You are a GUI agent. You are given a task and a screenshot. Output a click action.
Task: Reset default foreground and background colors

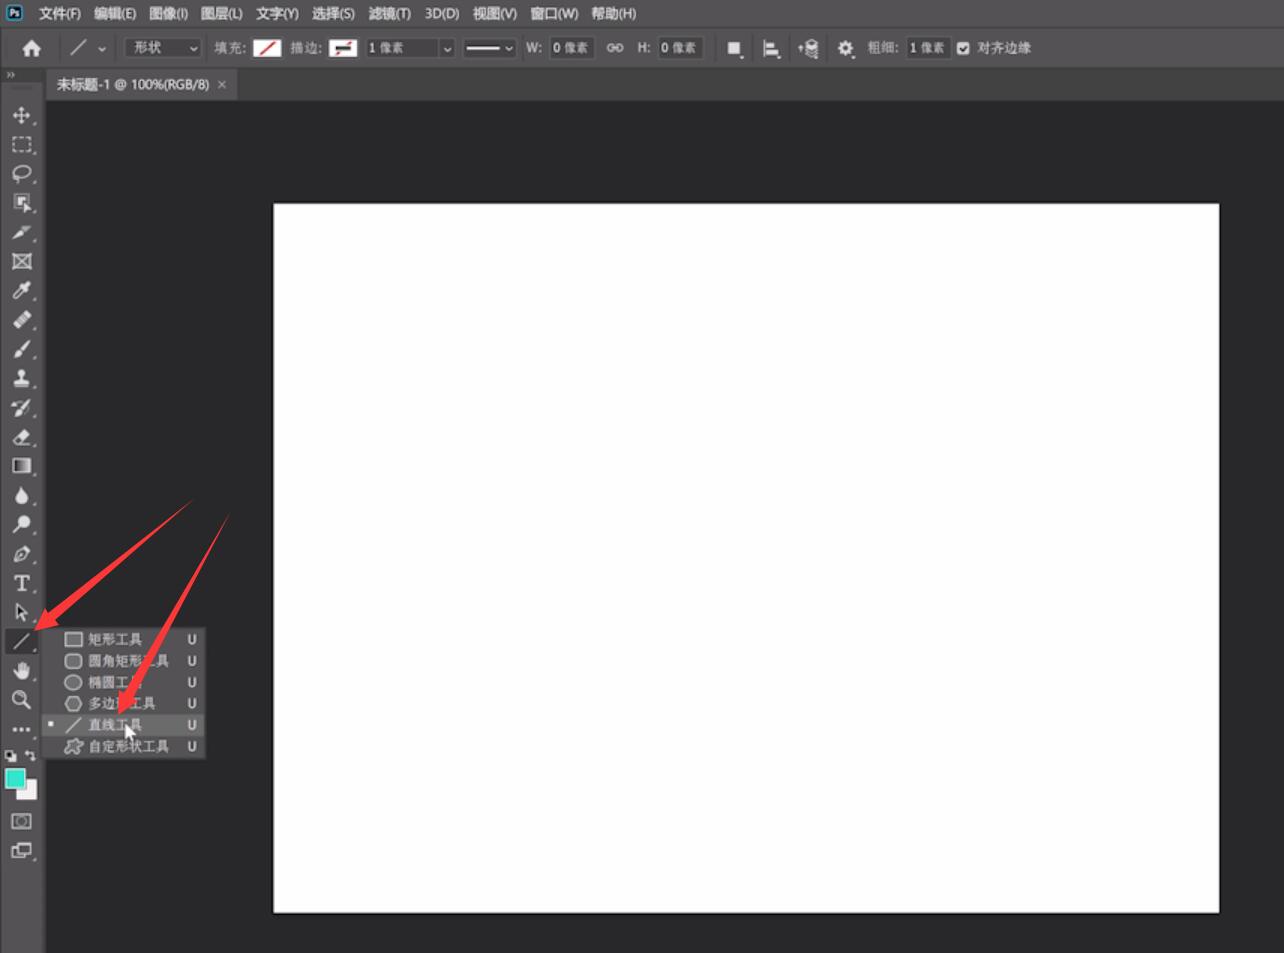(11, 756)
